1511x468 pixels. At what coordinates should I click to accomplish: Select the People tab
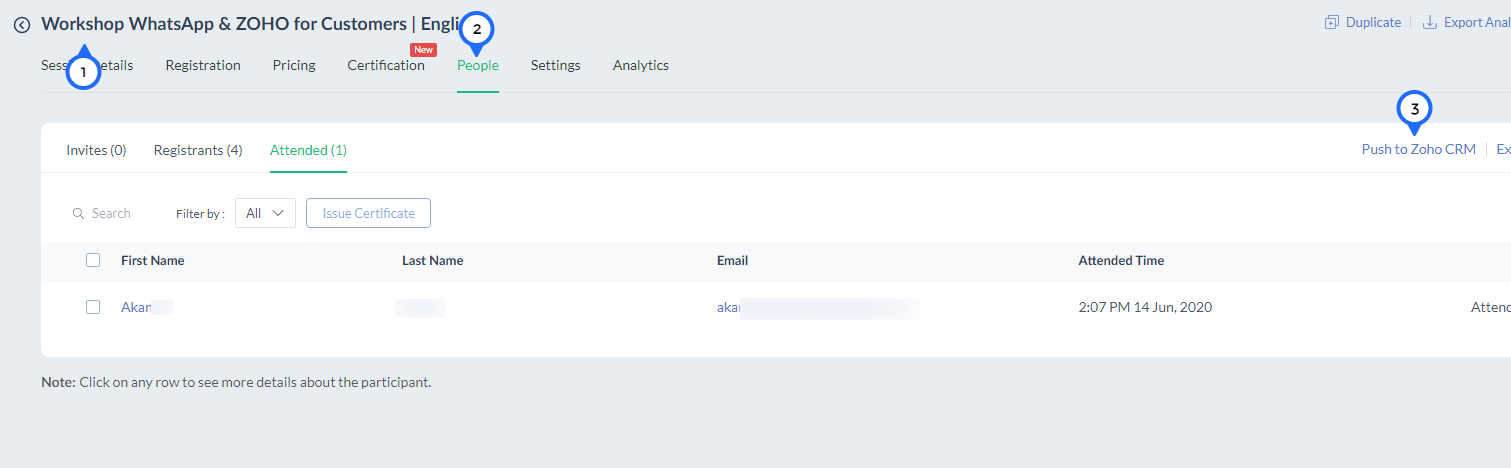pos(478,65)
